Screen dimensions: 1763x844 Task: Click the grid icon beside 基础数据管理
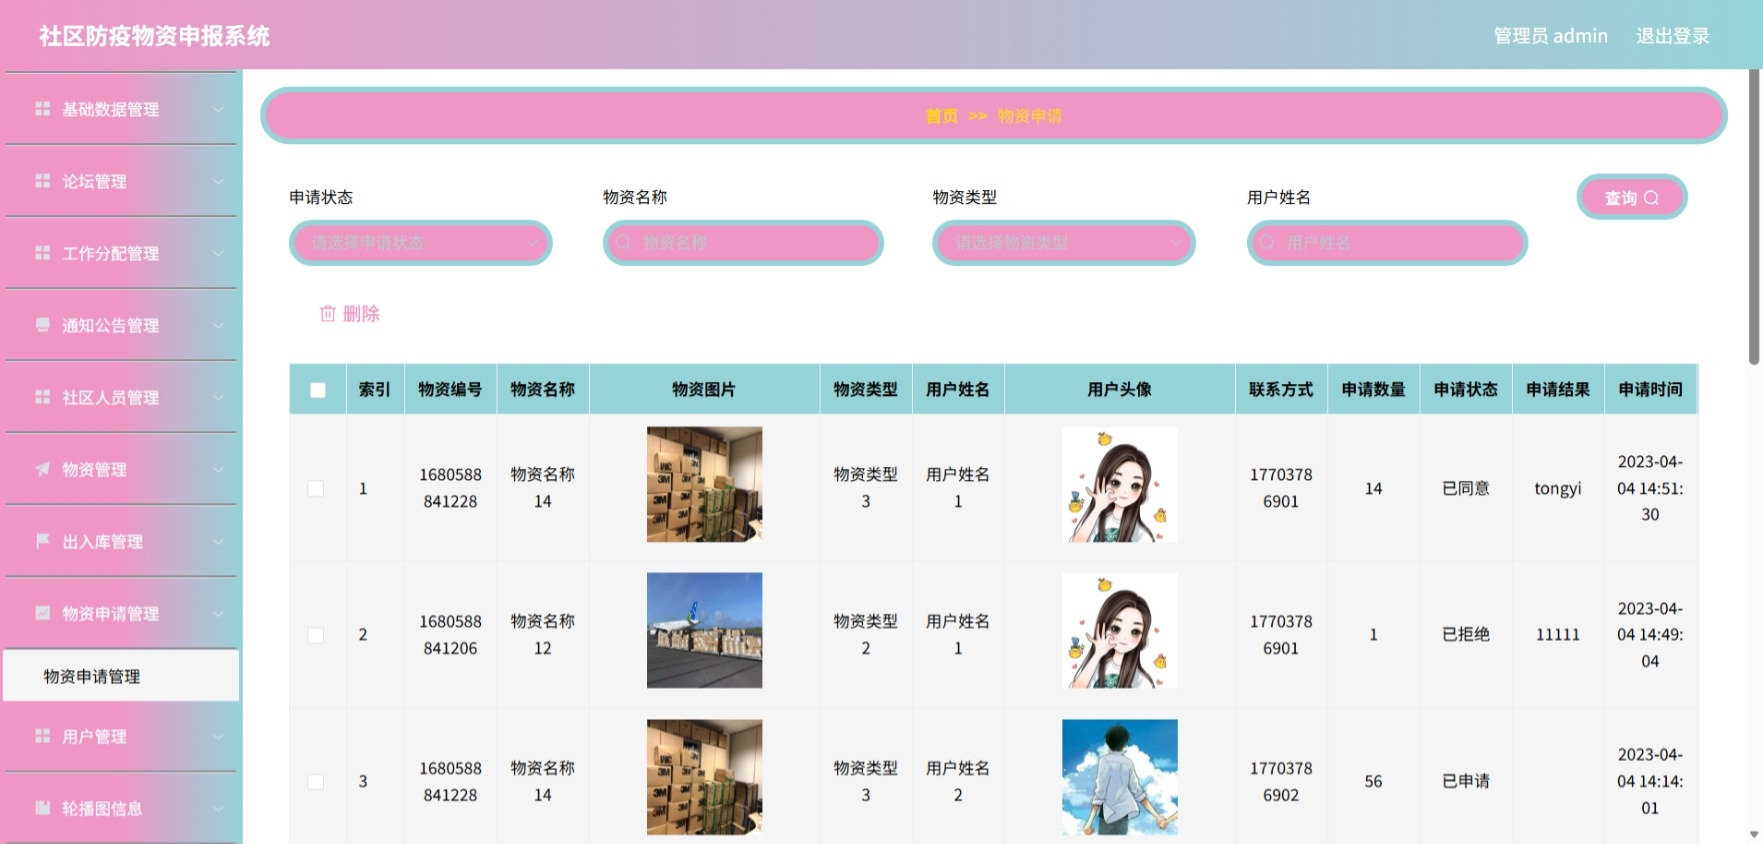(x=42, y=109)
